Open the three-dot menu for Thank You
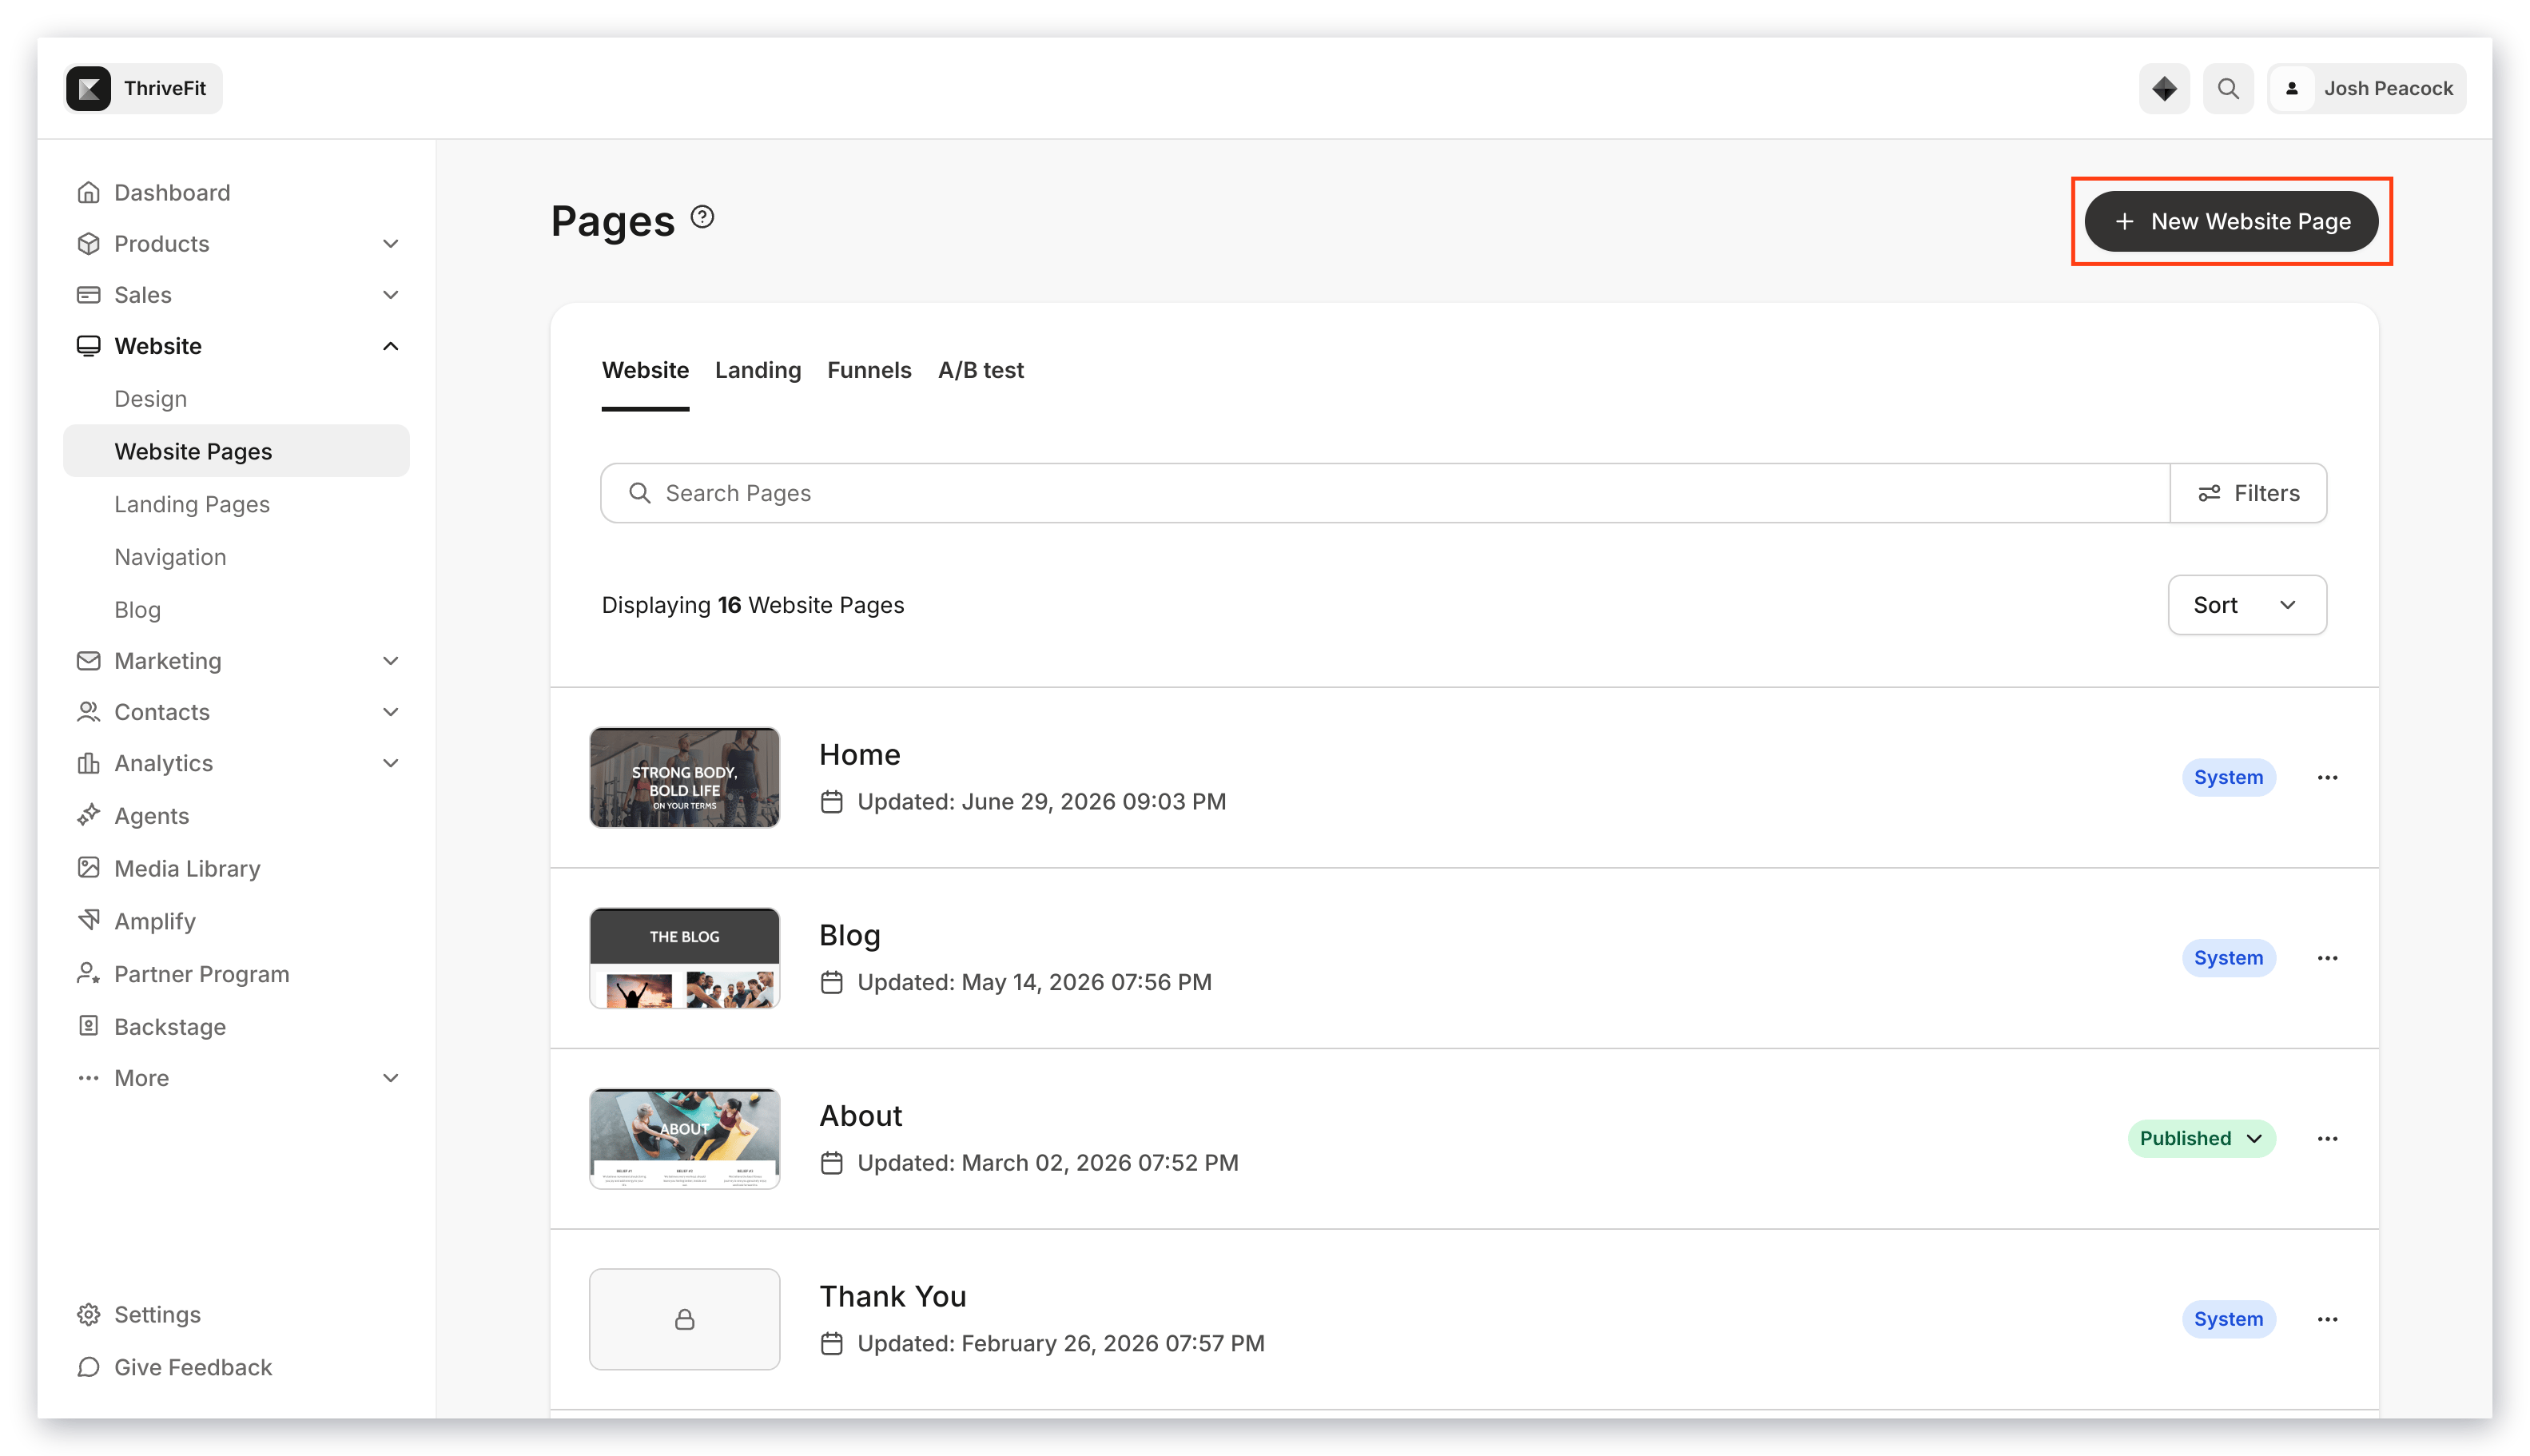 tap(2326, 1319)
